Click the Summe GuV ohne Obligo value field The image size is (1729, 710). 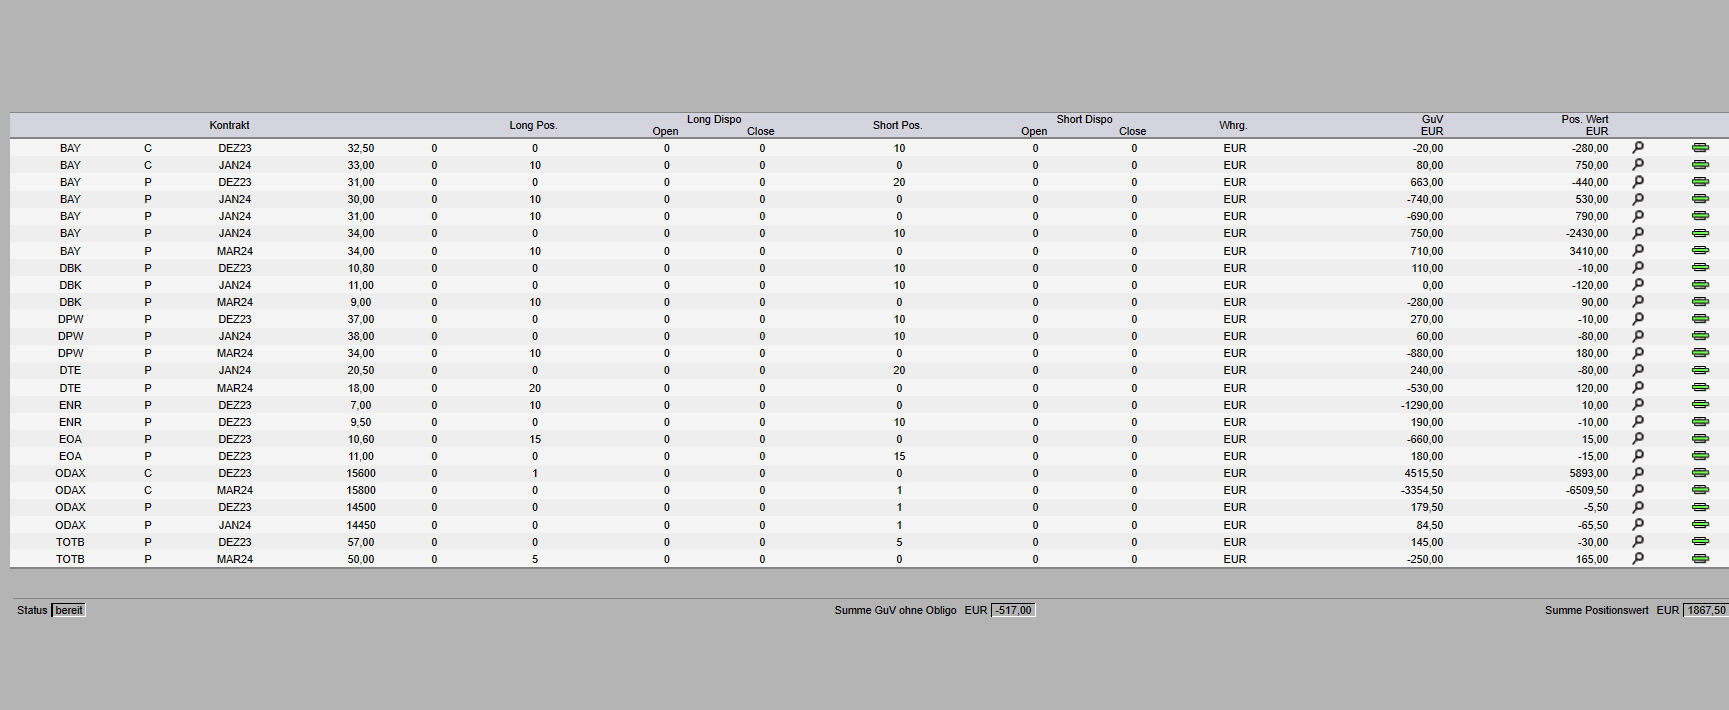click(x=1013, y=610)
